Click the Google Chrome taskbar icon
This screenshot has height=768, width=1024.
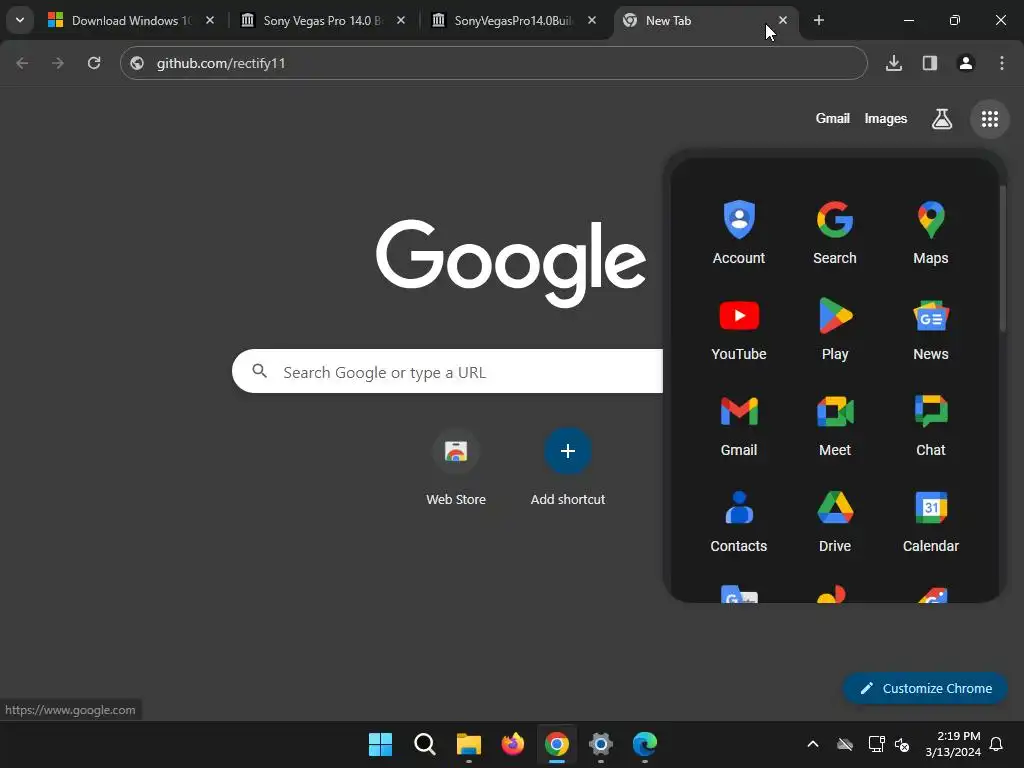click(x=556, y=744)
